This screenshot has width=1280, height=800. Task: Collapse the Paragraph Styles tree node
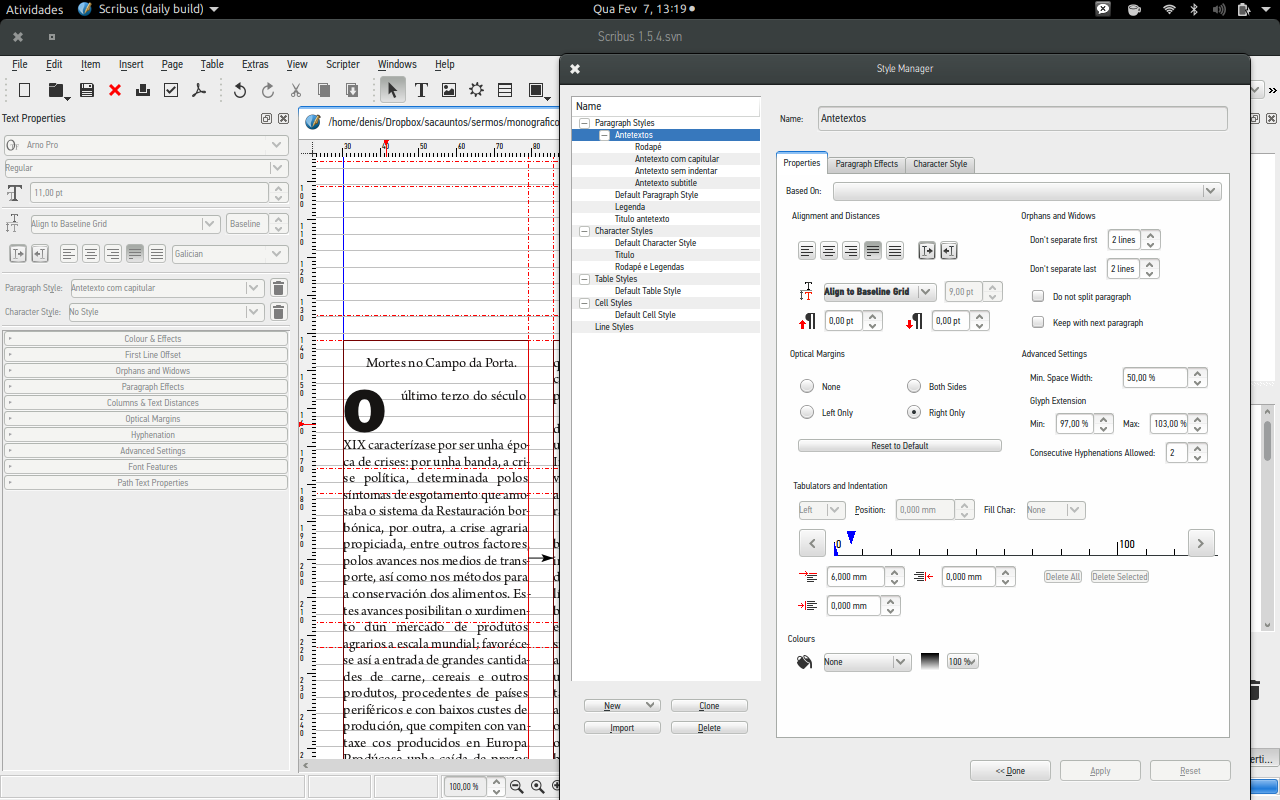point(585,123)
